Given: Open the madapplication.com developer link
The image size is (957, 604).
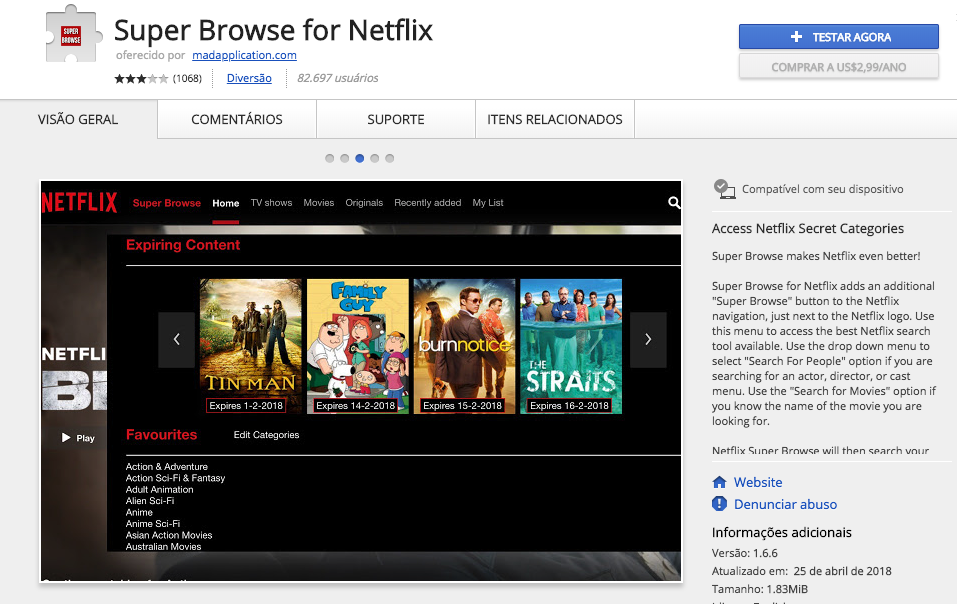Looking at the screenshot, I should point(244,55).
